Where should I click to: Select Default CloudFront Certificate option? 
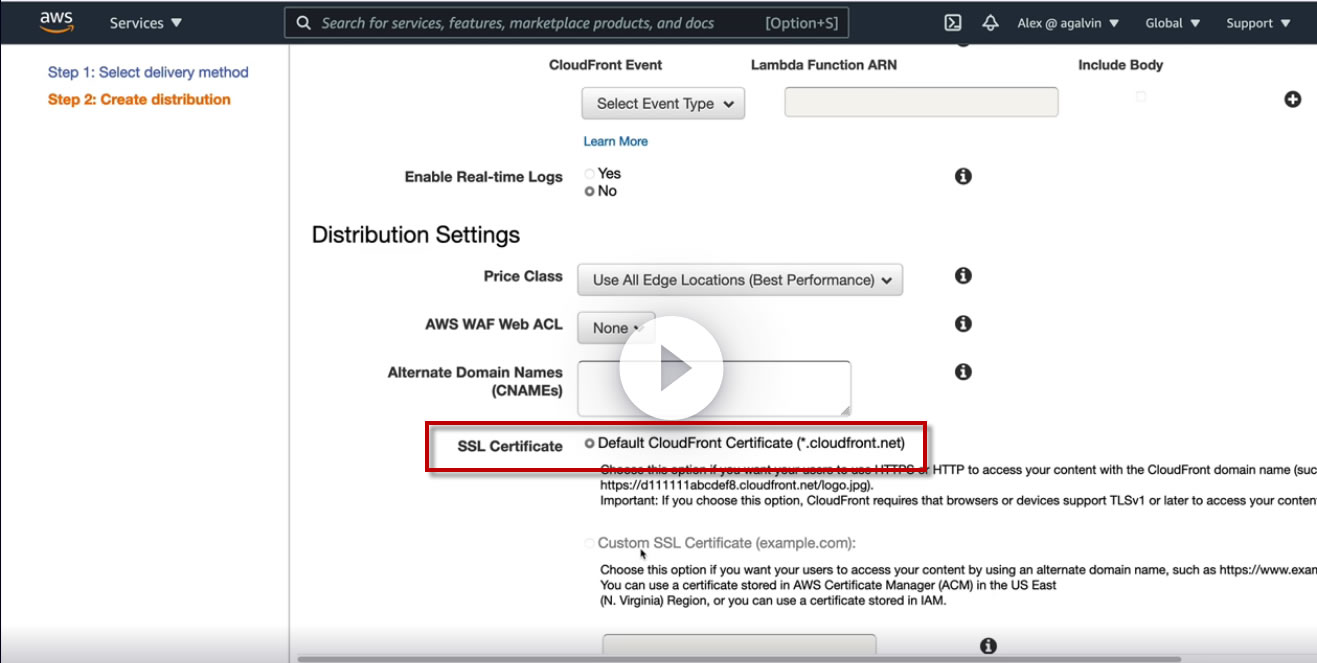[590, 443]
